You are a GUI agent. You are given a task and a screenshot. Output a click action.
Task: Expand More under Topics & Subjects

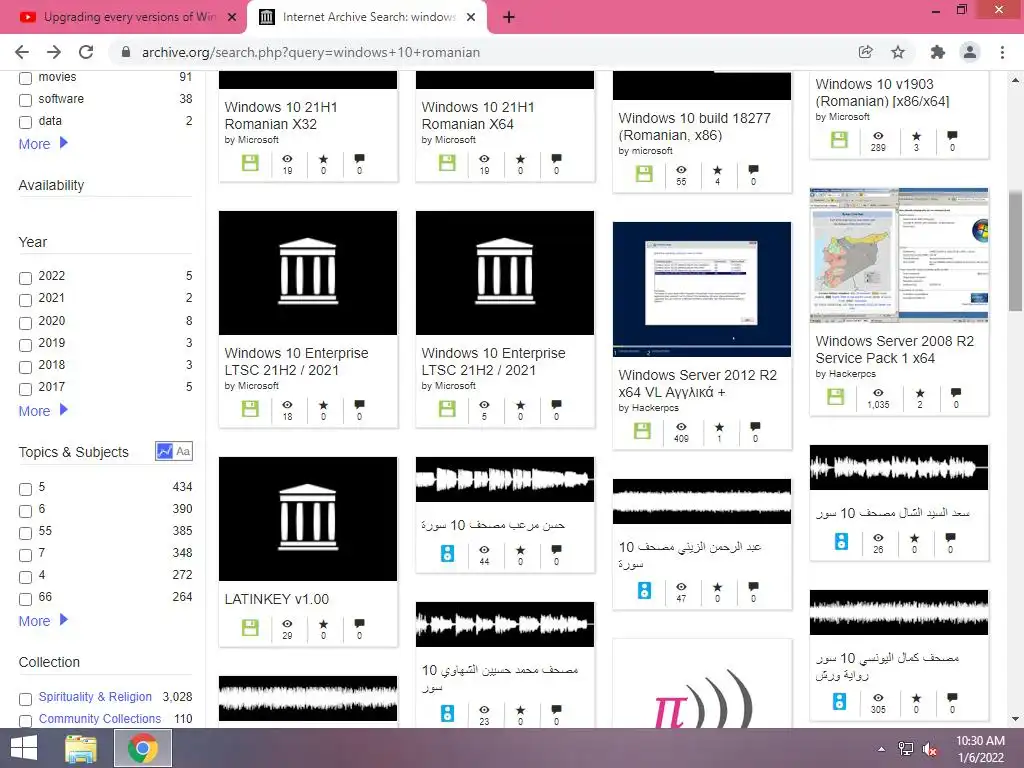[43, 620]
